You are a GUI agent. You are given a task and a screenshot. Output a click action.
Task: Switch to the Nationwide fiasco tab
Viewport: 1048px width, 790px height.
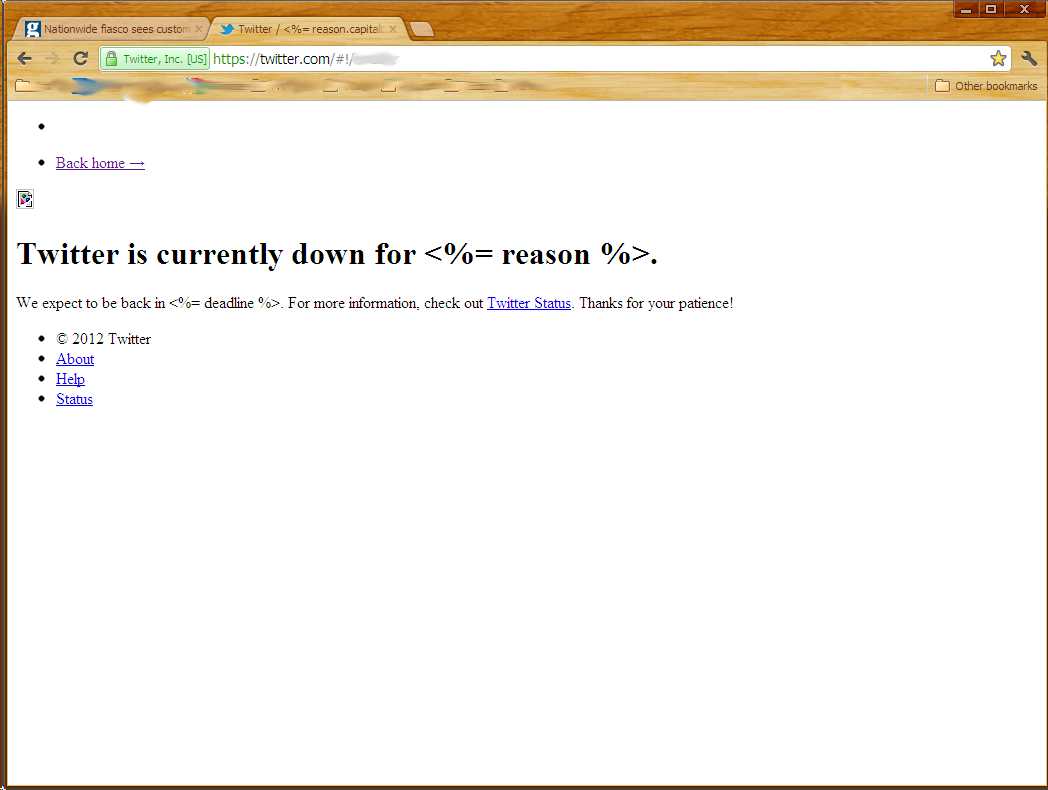(x=110, y=29)
